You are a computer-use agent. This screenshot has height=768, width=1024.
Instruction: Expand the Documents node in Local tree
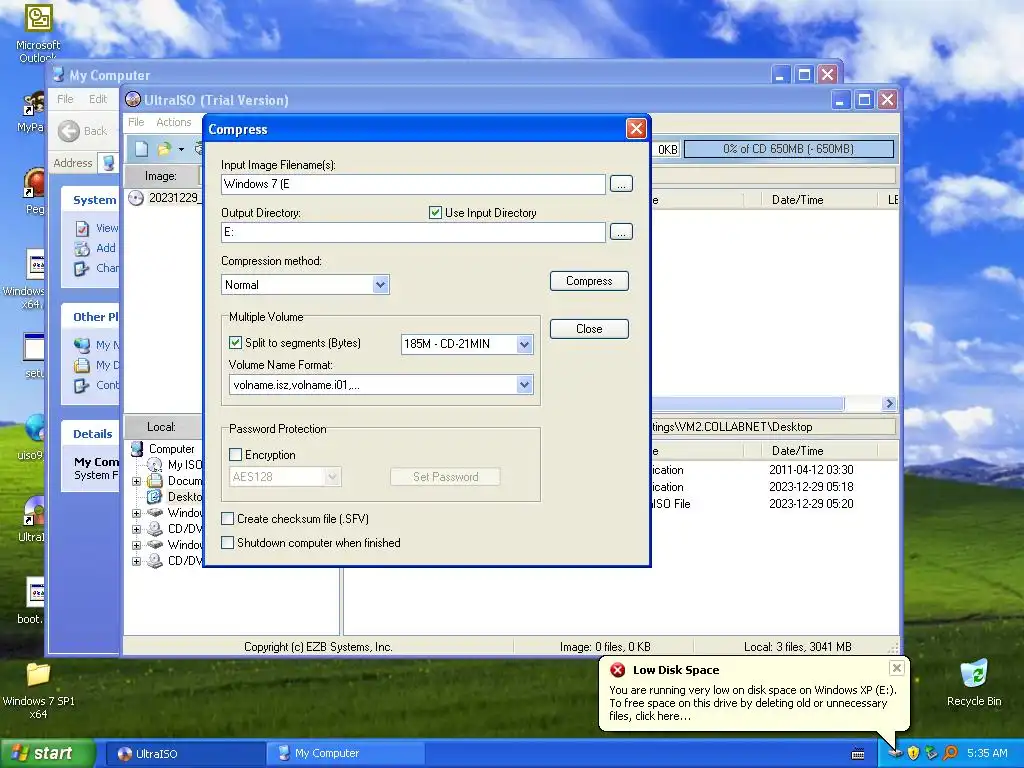[x=136, y=481]
